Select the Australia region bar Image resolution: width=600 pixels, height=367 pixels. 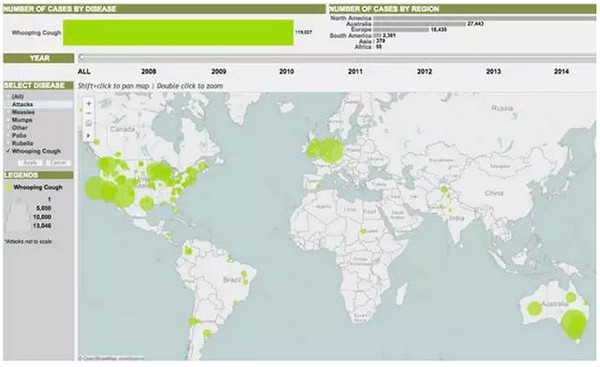(419, 24)
